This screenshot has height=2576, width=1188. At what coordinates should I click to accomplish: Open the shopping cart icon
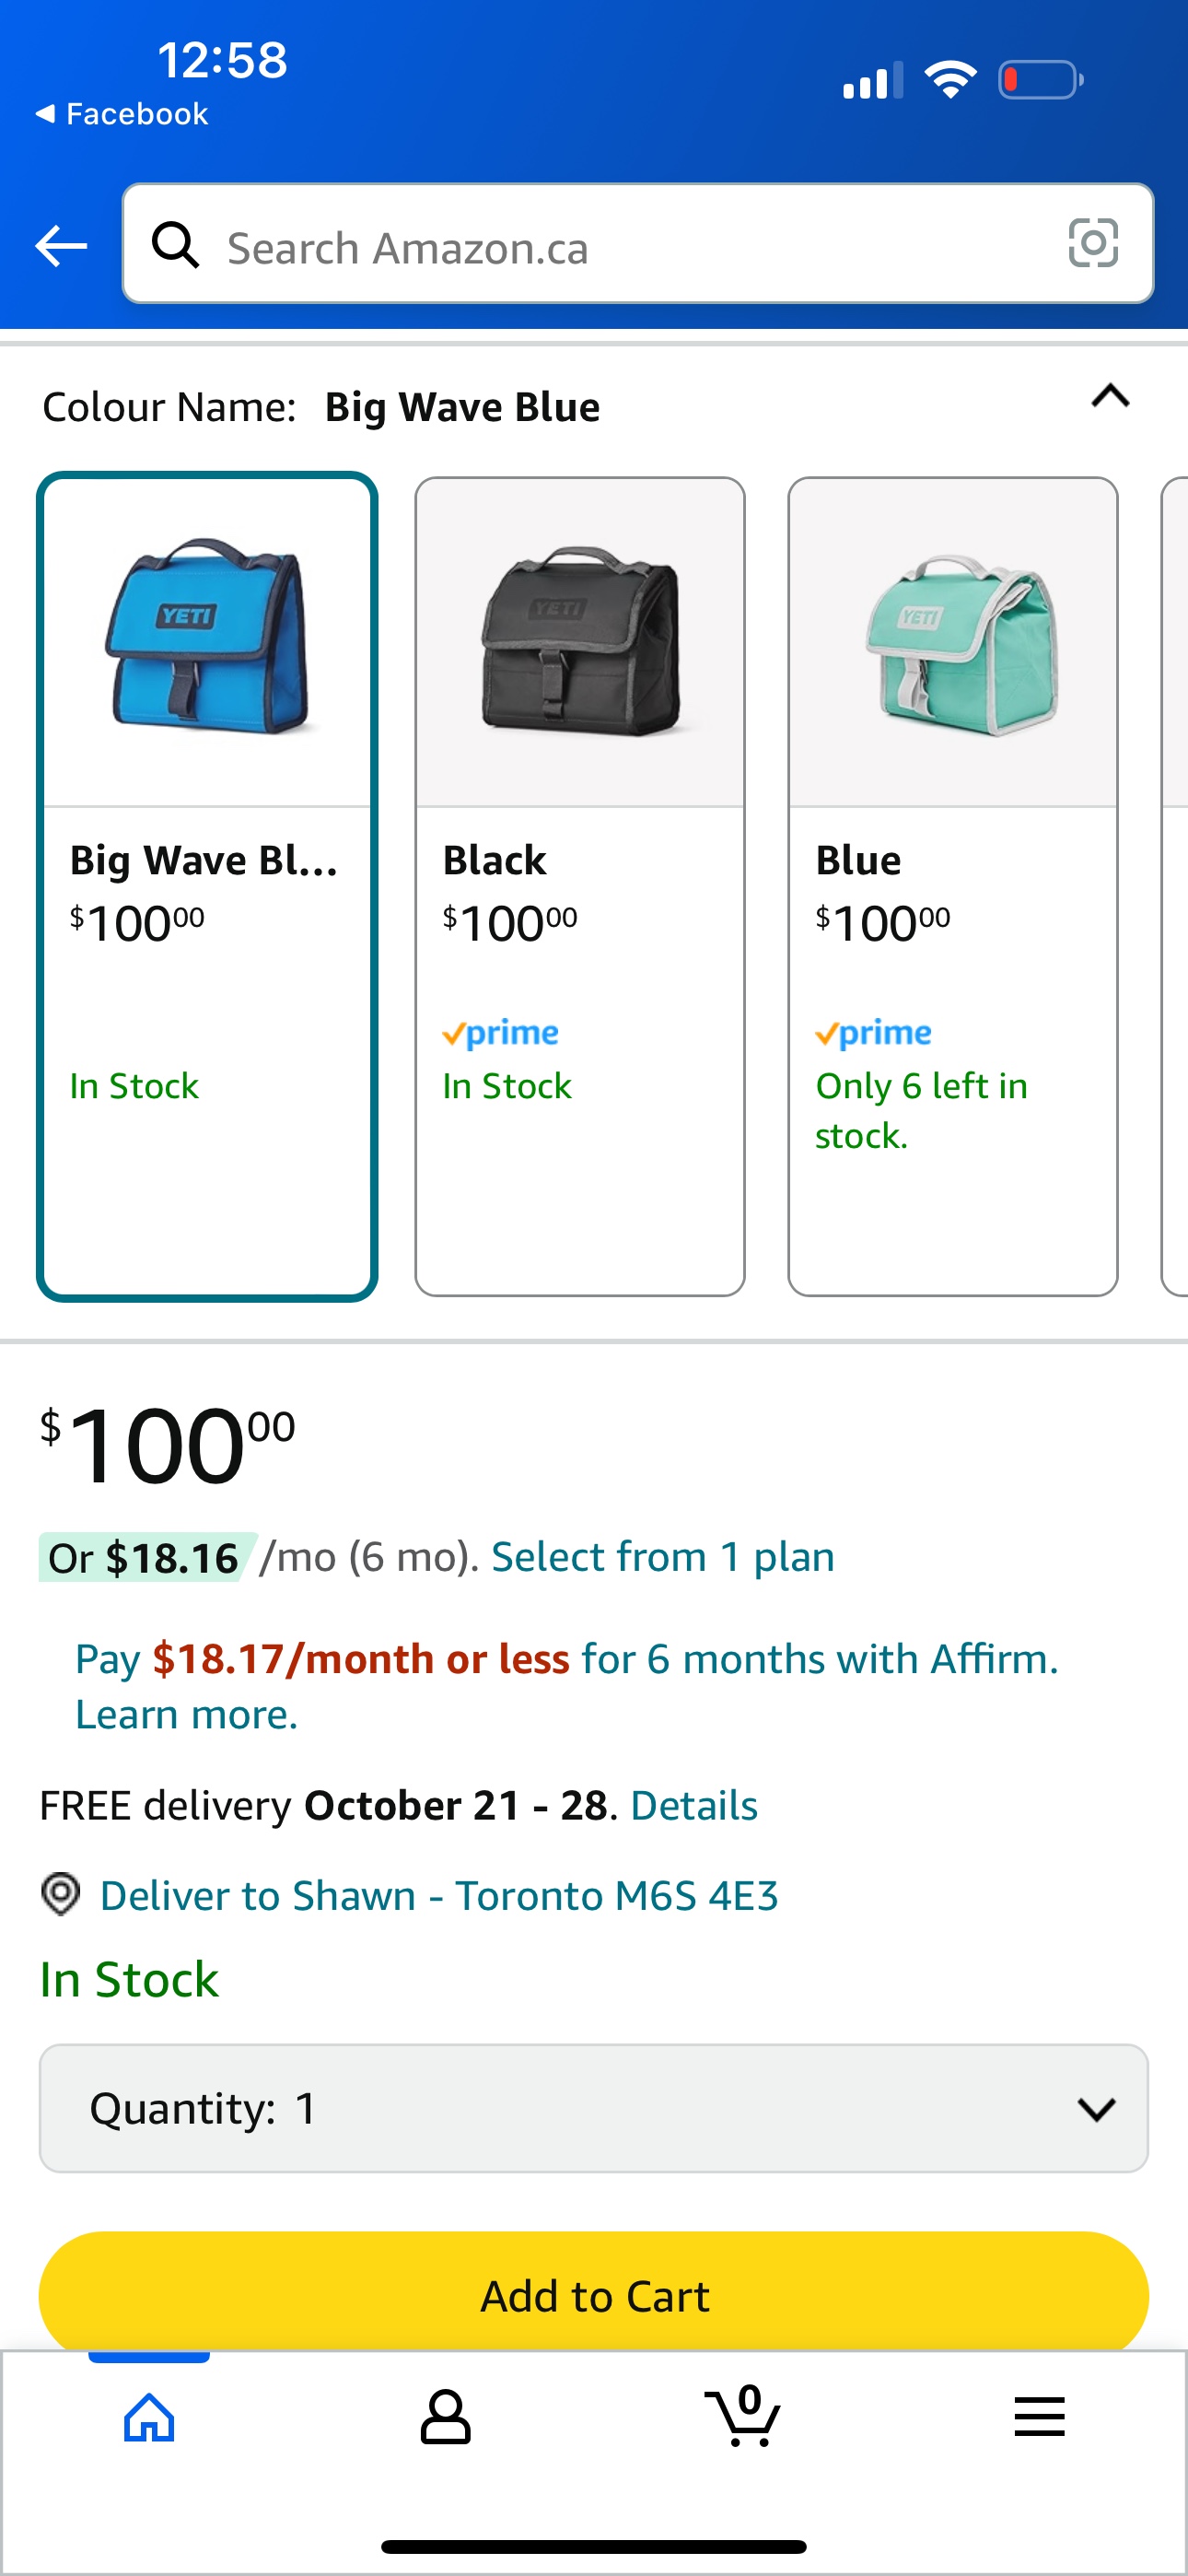[743, 2416]
